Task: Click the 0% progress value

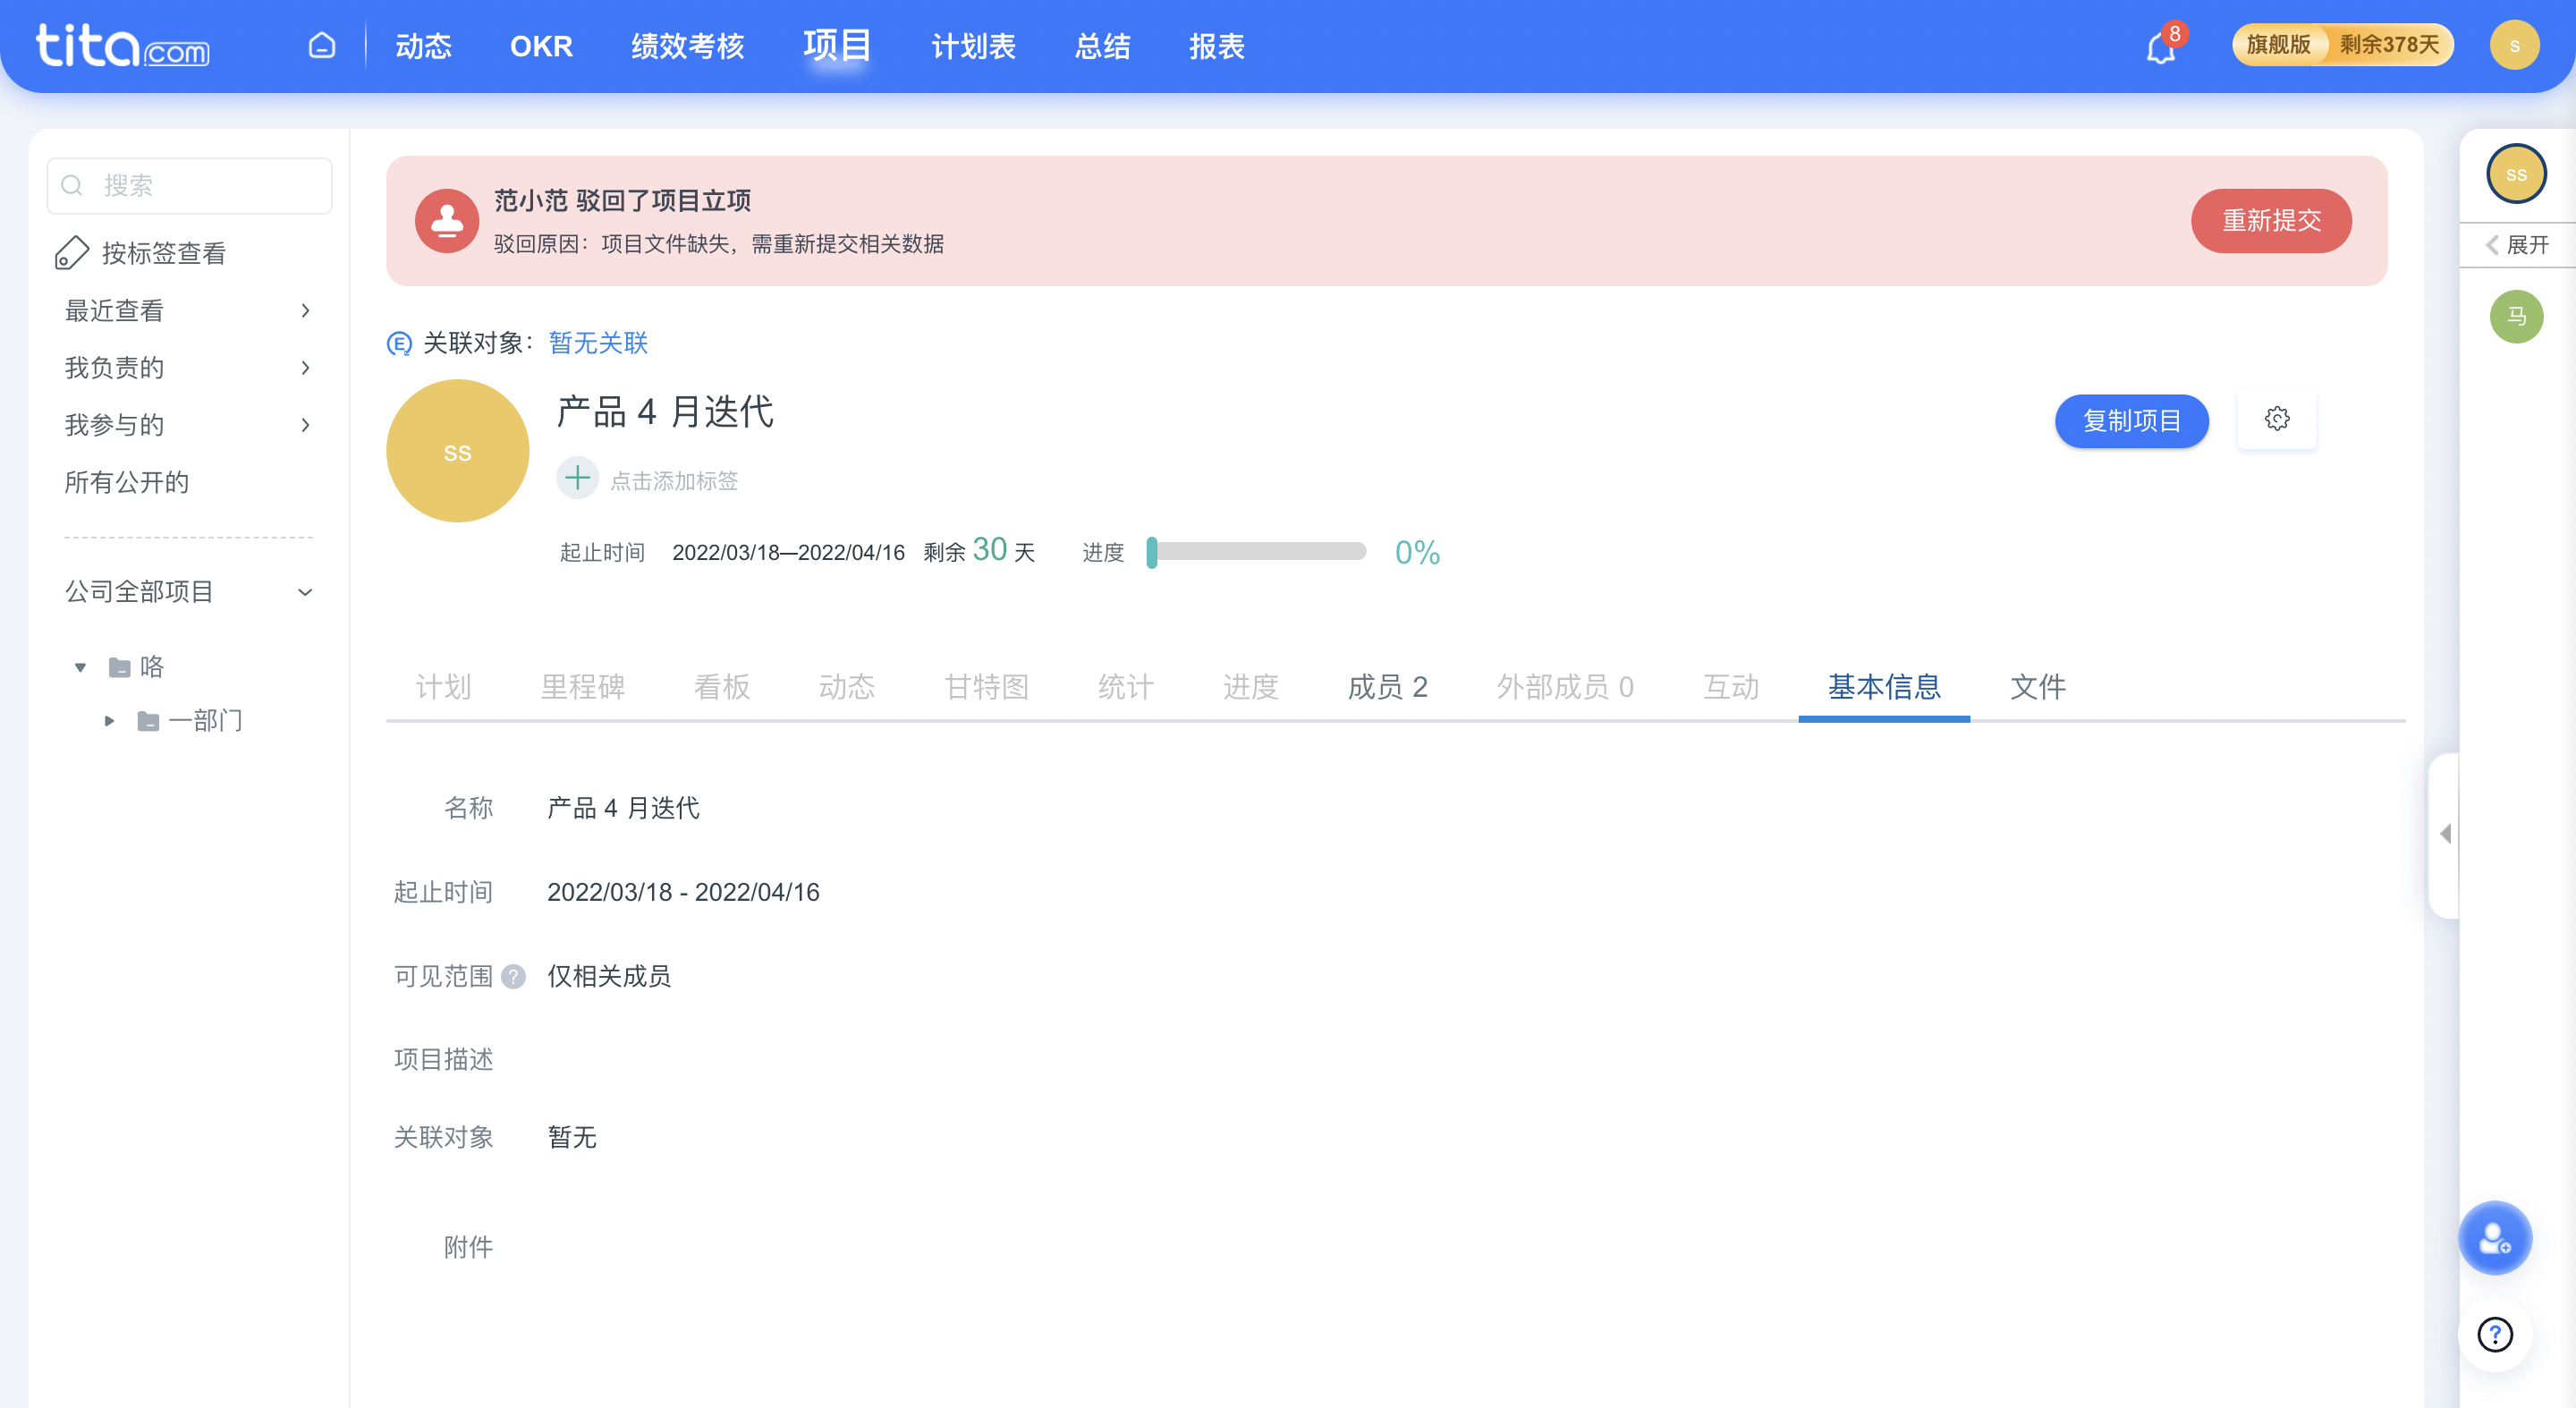Action: 1417,553
